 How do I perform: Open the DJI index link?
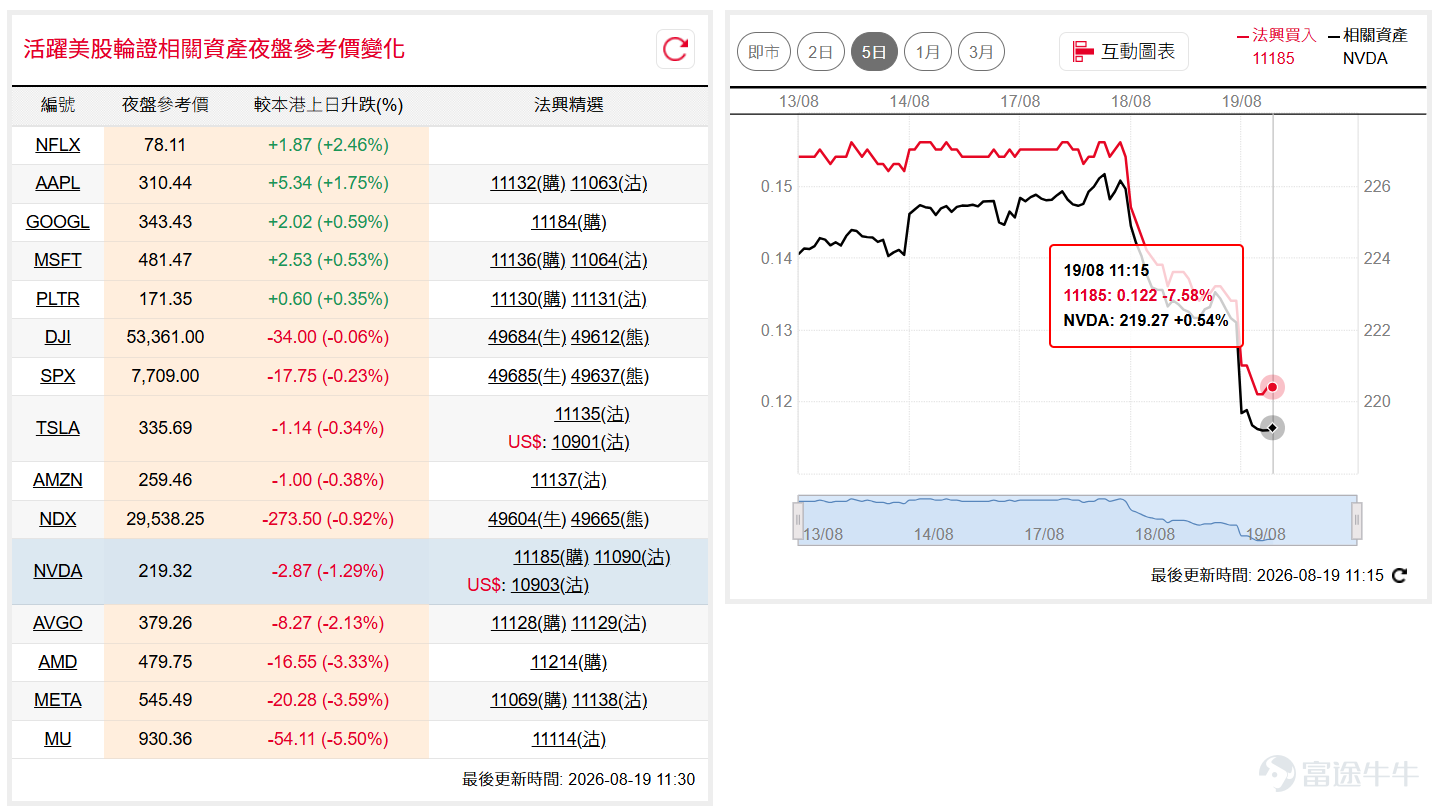(58, 337)
